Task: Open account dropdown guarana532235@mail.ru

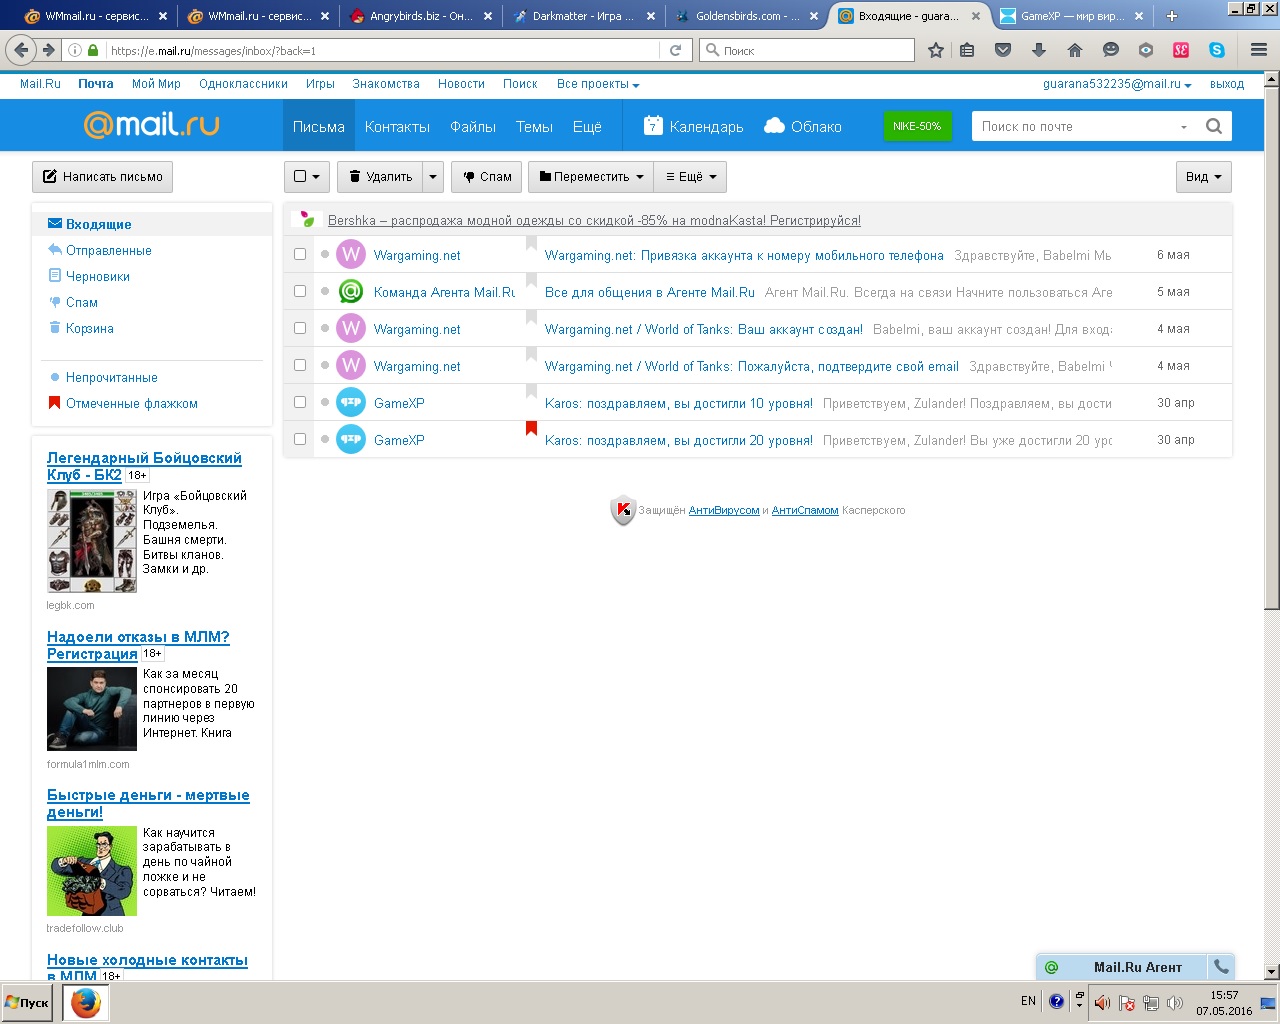Action: click(1117, 84)
